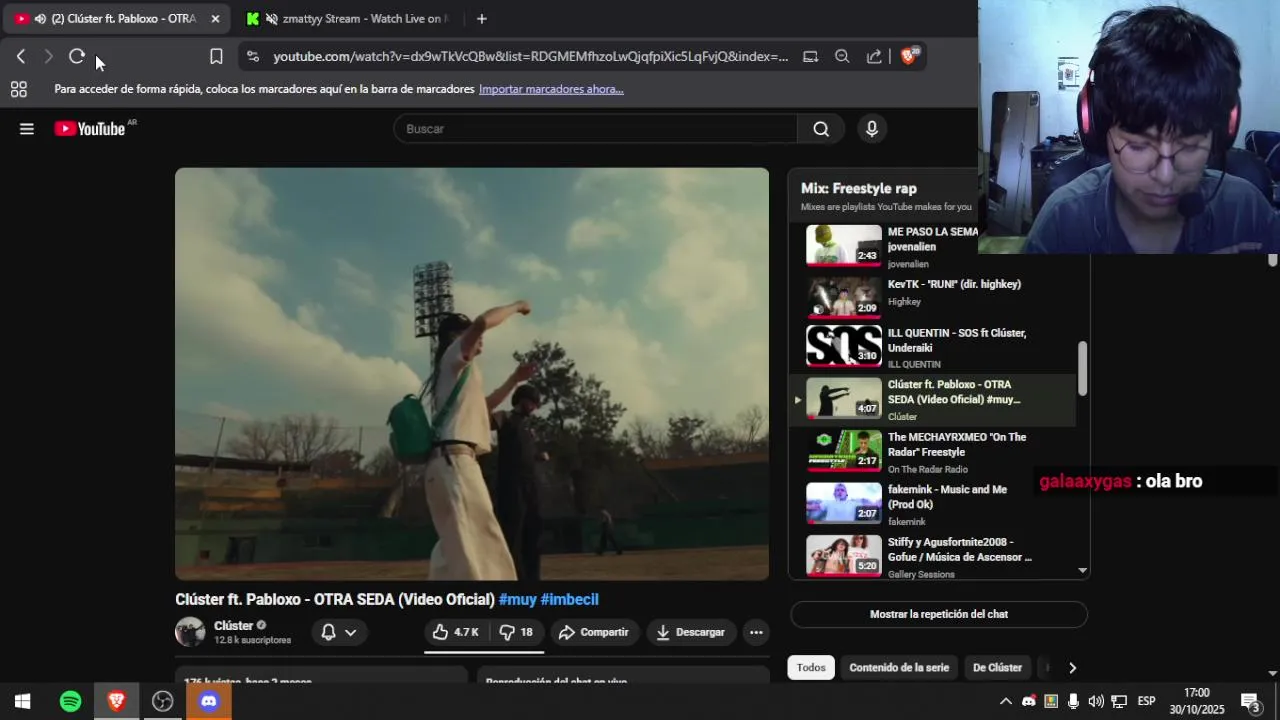Go back with browser back arrow
The height and width of the screenshot is (720, 1280).
pyautogui.click(x=20, y=57)
